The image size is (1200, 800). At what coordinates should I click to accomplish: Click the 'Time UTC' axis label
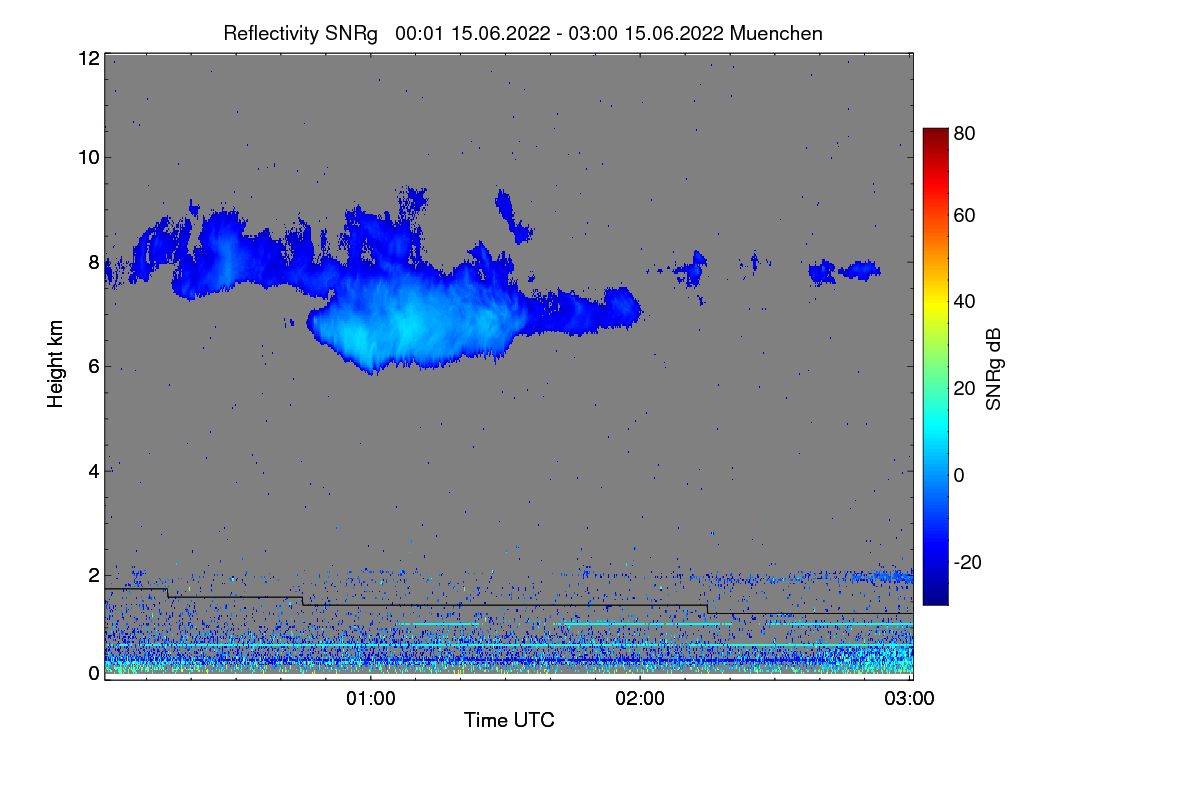[x=508, y=720]
